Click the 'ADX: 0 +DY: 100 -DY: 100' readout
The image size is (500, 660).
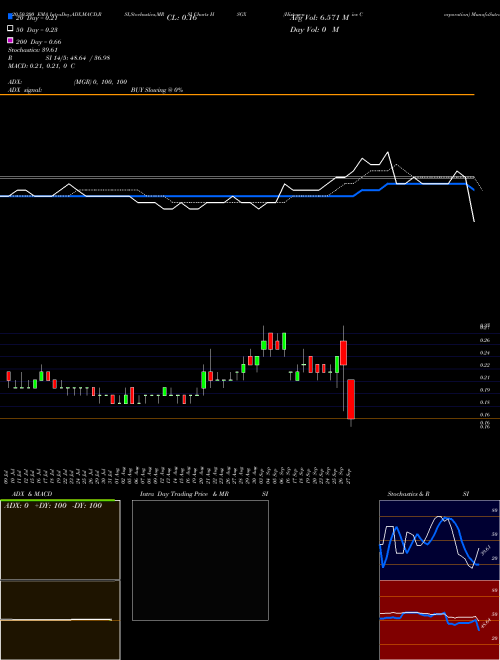pyautogui.click(x=53, y=506)
